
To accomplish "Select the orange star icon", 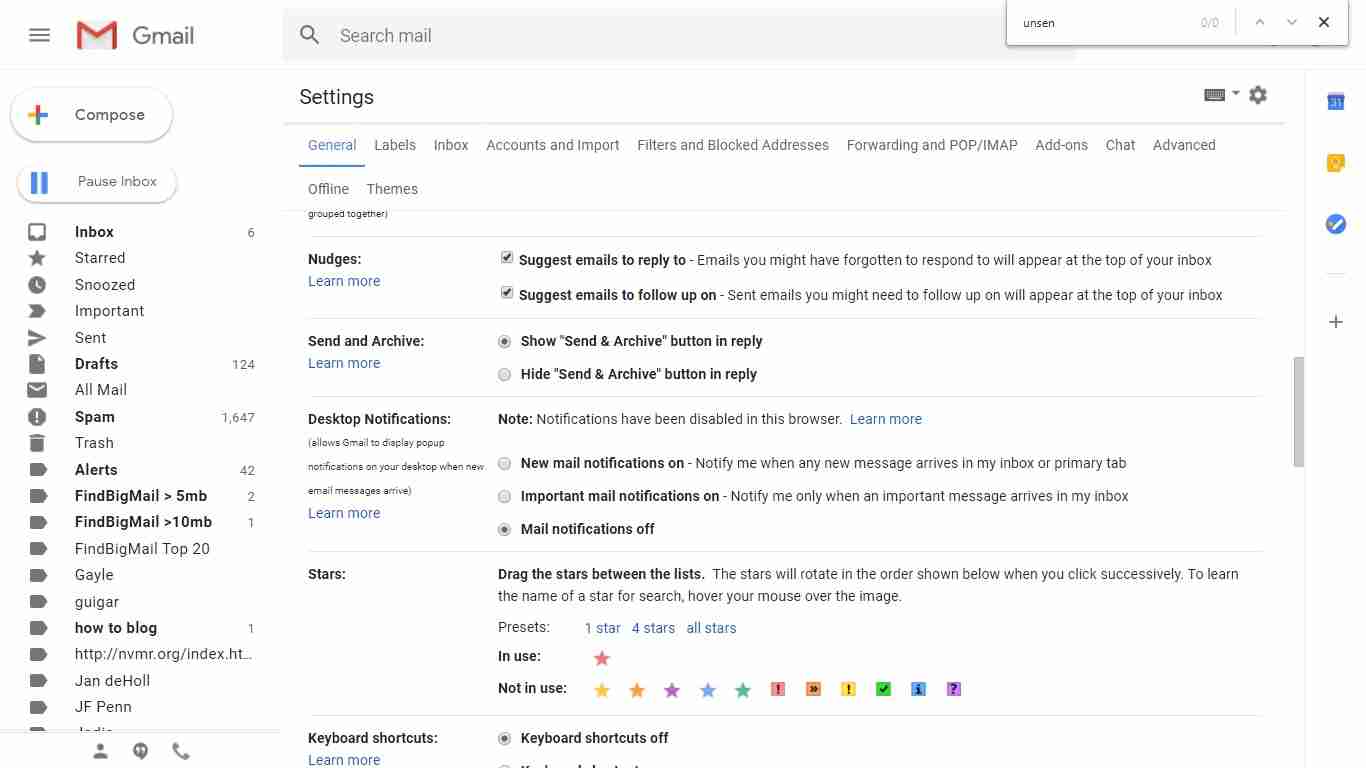I will coord(637,690).
